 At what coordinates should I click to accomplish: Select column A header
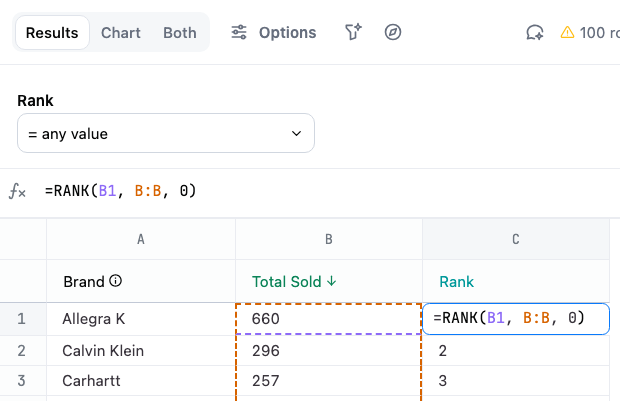(x=141, y=239)
